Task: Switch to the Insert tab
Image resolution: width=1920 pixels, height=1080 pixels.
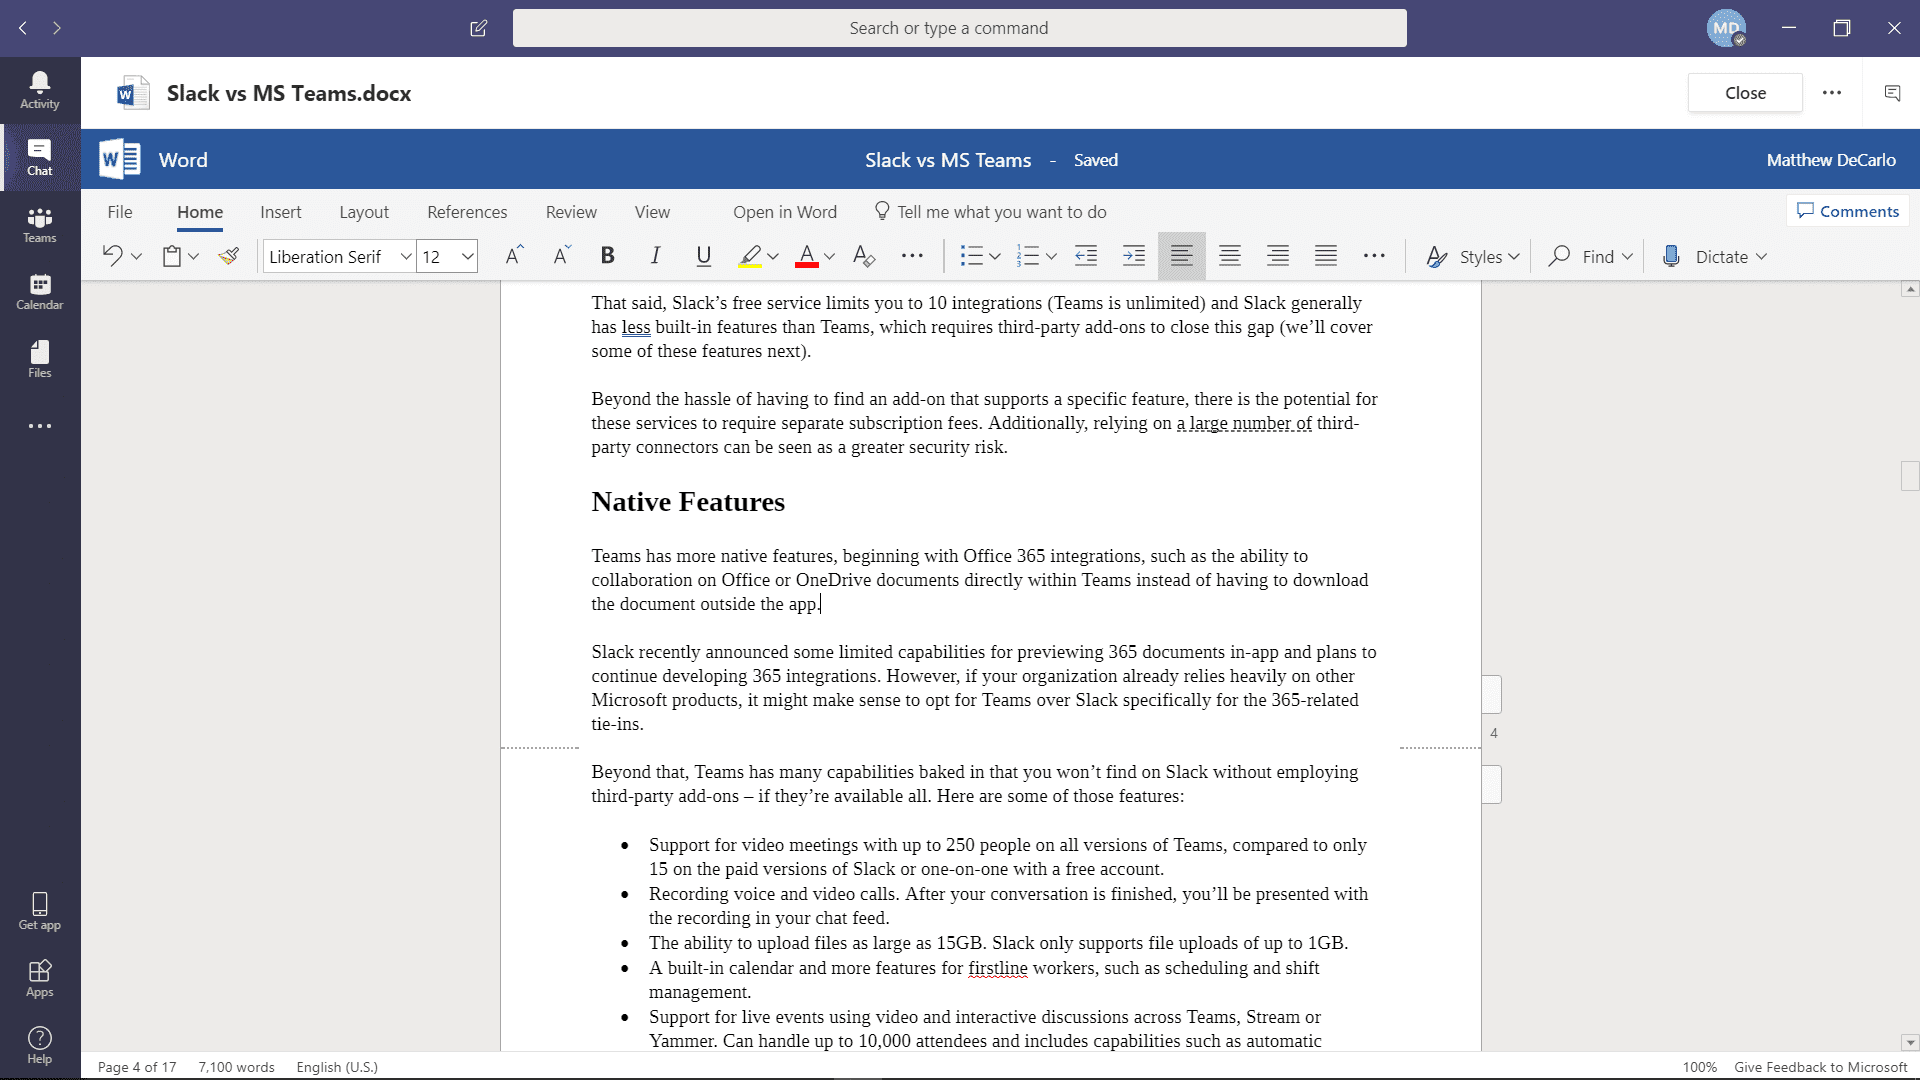Action: tap(281, 212)
